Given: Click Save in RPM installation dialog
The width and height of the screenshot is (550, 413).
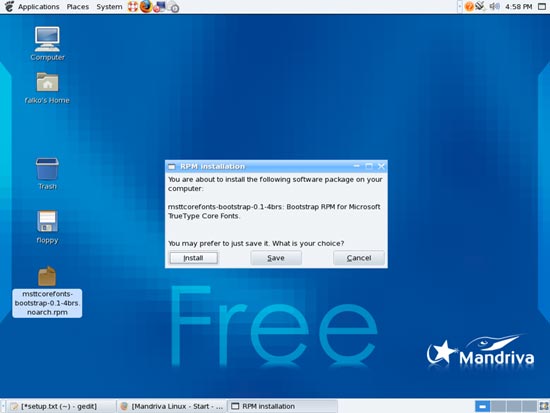Looking at the screenshot, I should (276, 258).
